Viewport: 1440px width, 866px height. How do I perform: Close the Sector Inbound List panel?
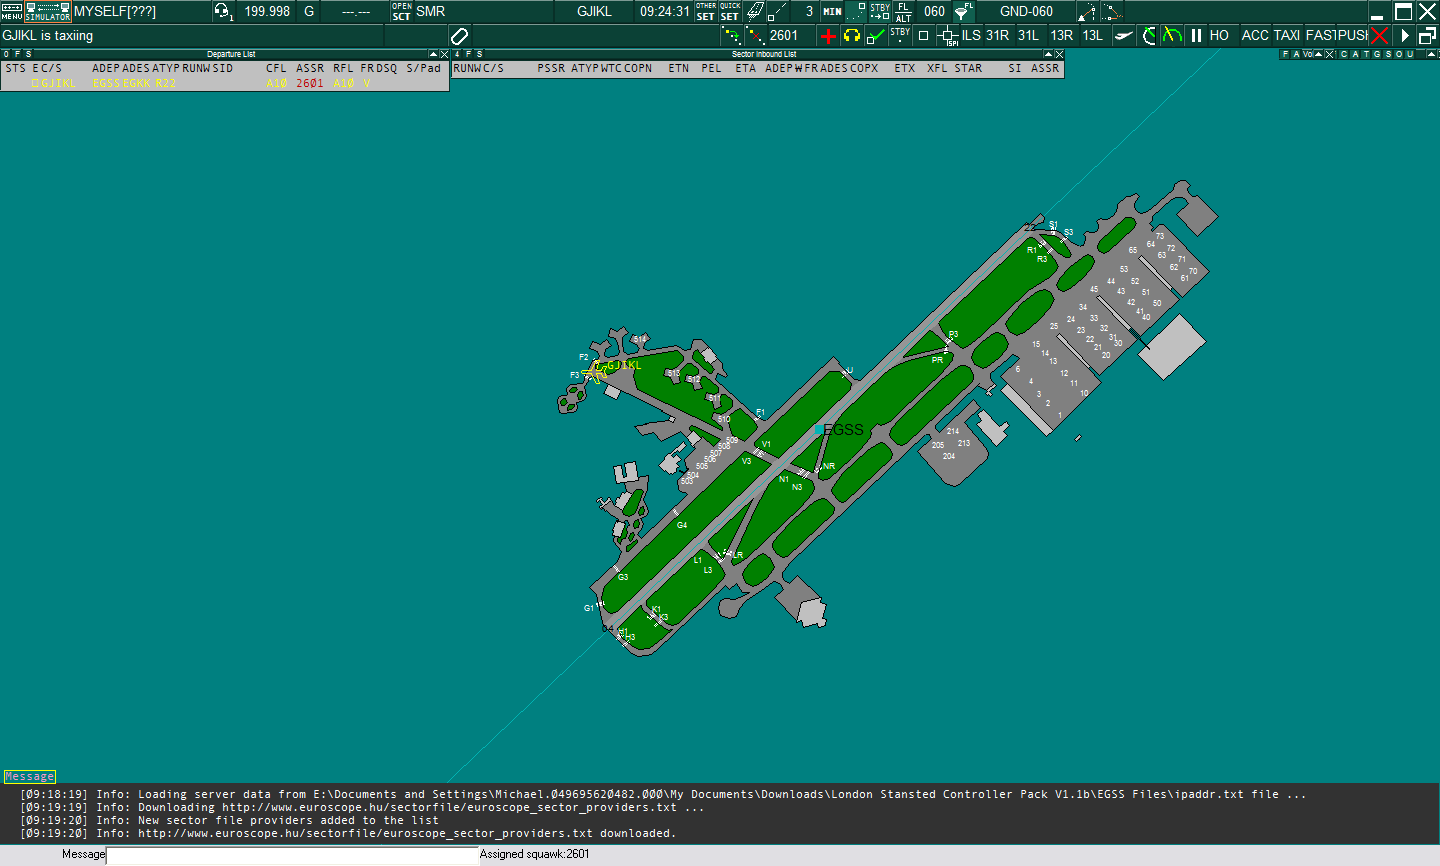click(1059, 54)
